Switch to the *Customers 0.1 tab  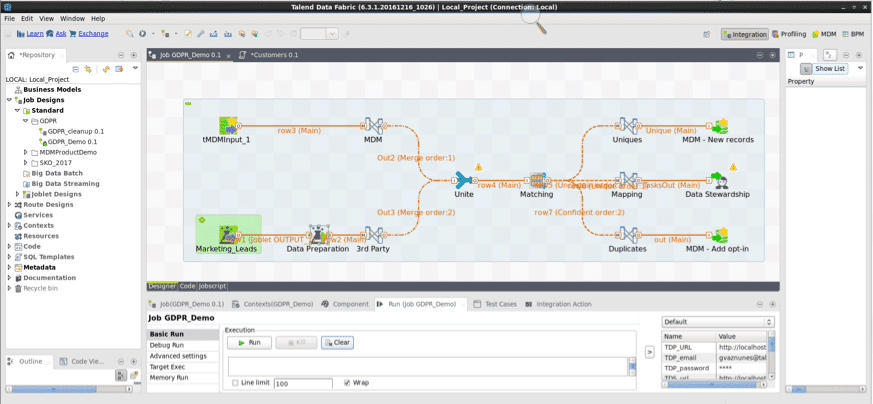[x=269, y=55]
